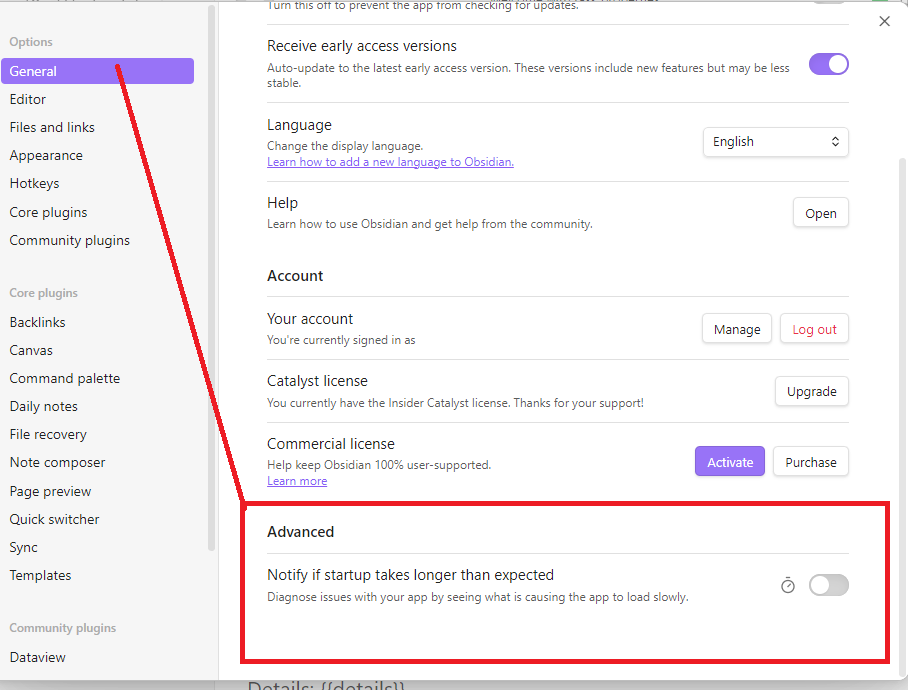
Task: Select Hotkeys in the sidebar
Action: point(35,183)
